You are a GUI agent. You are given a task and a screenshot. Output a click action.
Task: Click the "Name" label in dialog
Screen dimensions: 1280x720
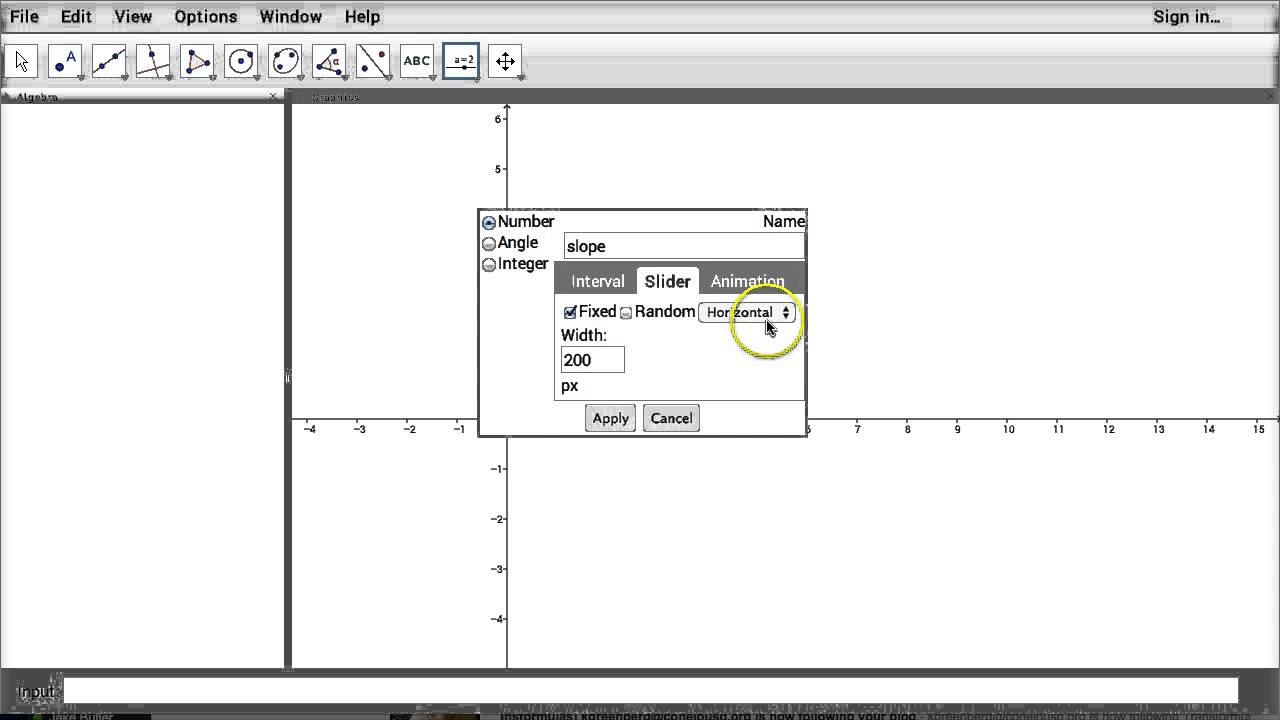[783, 222]
